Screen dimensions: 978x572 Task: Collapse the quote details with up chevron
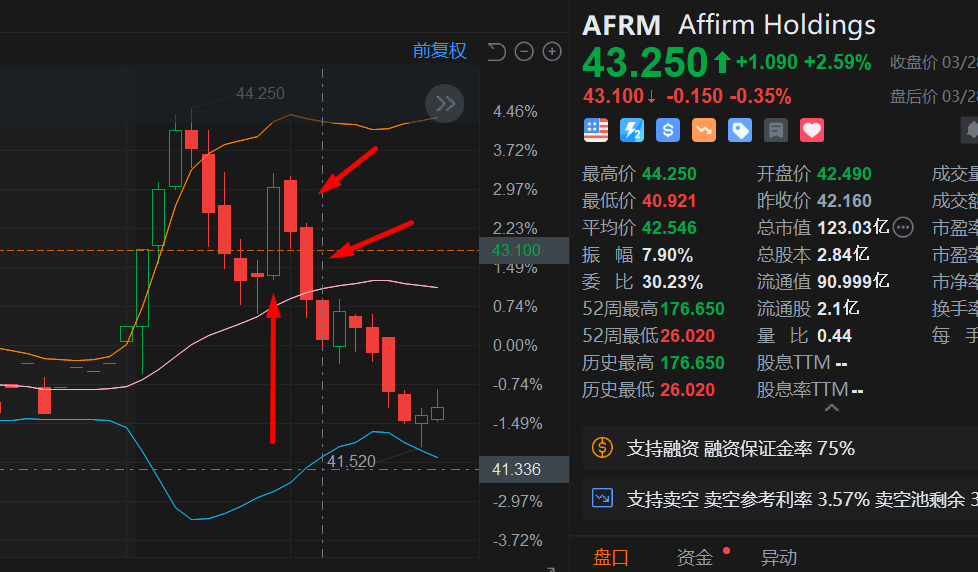click(x=831, y=408)
